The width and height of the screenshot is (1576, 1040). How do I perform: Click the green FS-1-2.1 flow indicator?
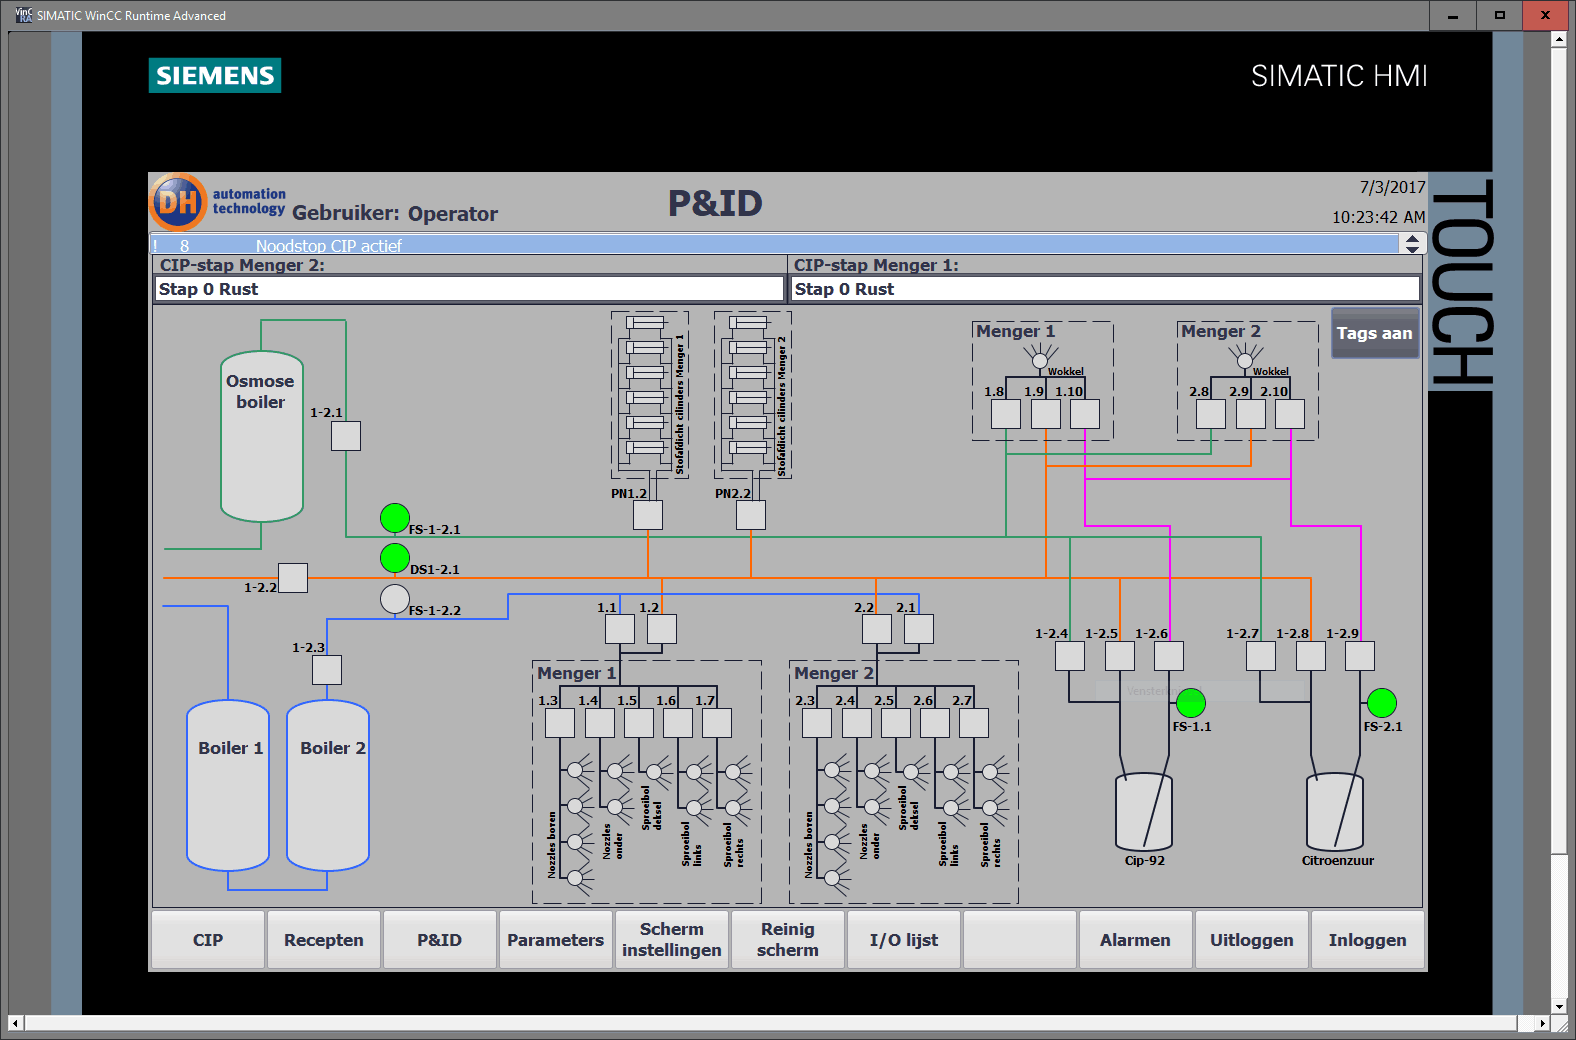[395, 518]
